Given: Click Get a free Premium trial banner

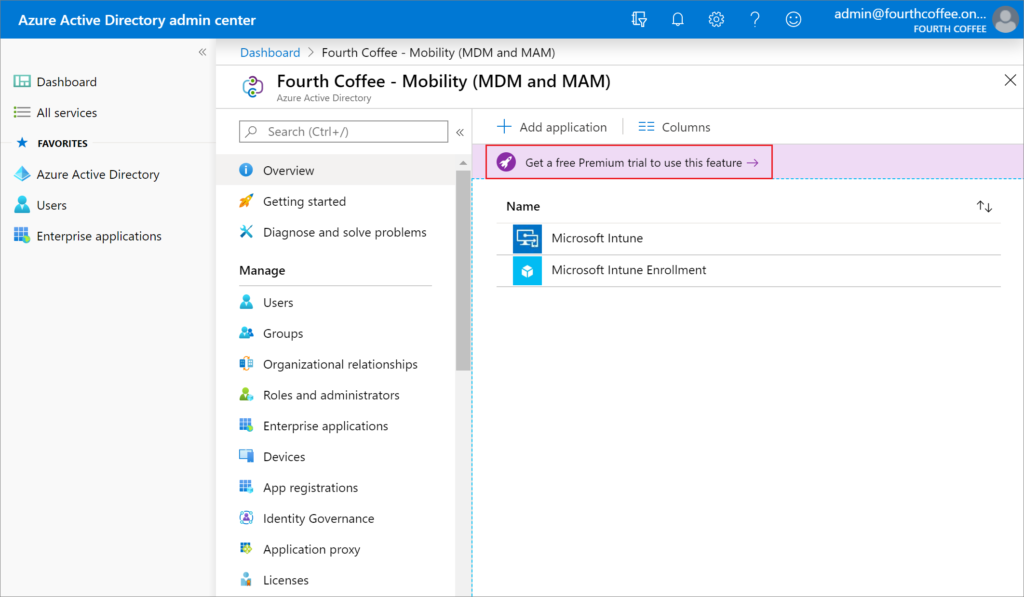Looking at the screenshot, I should tap(629, 162).
